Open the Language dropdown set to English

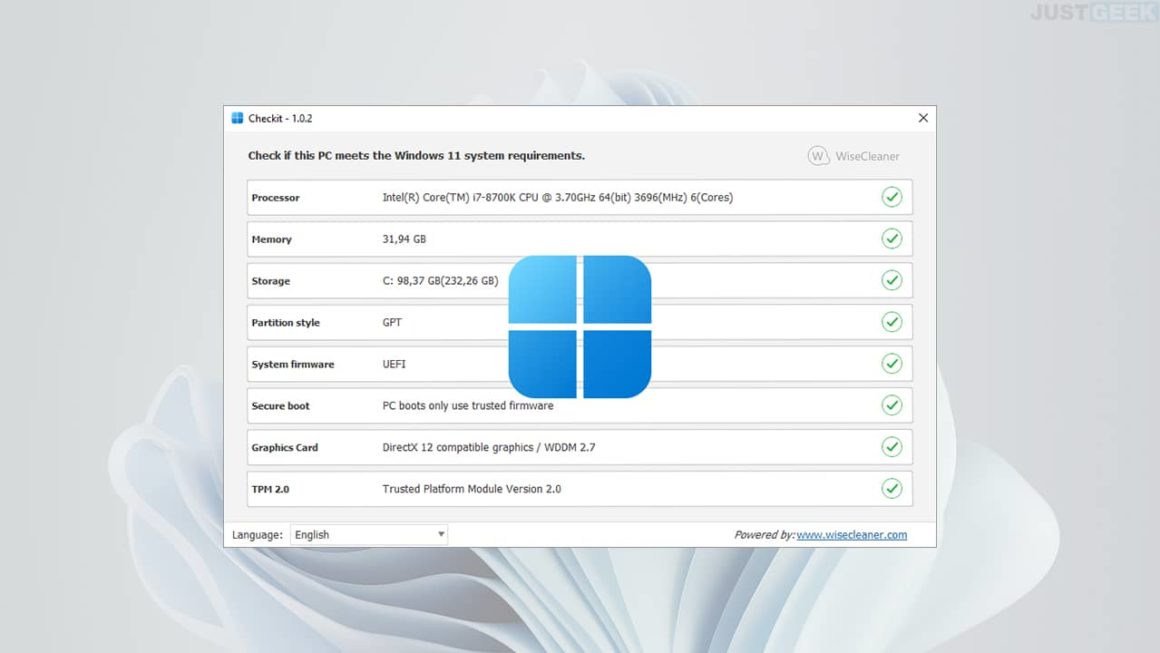pyautogui.click(x=368, y=535)
